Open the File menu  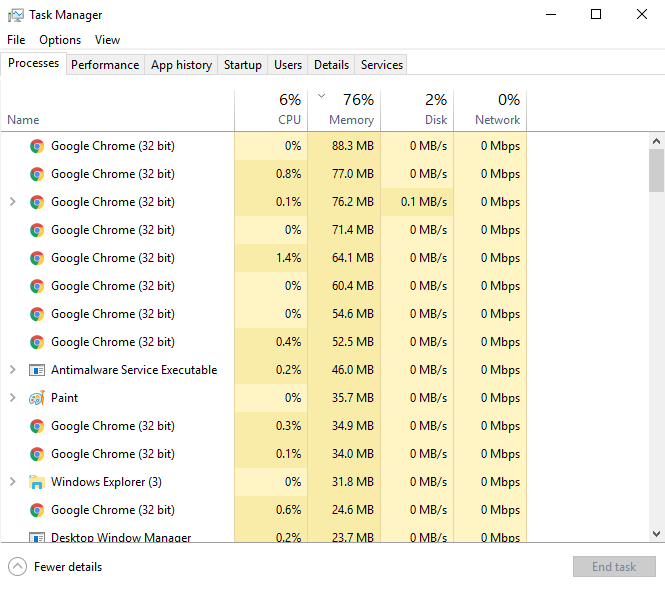pos(16,40)
